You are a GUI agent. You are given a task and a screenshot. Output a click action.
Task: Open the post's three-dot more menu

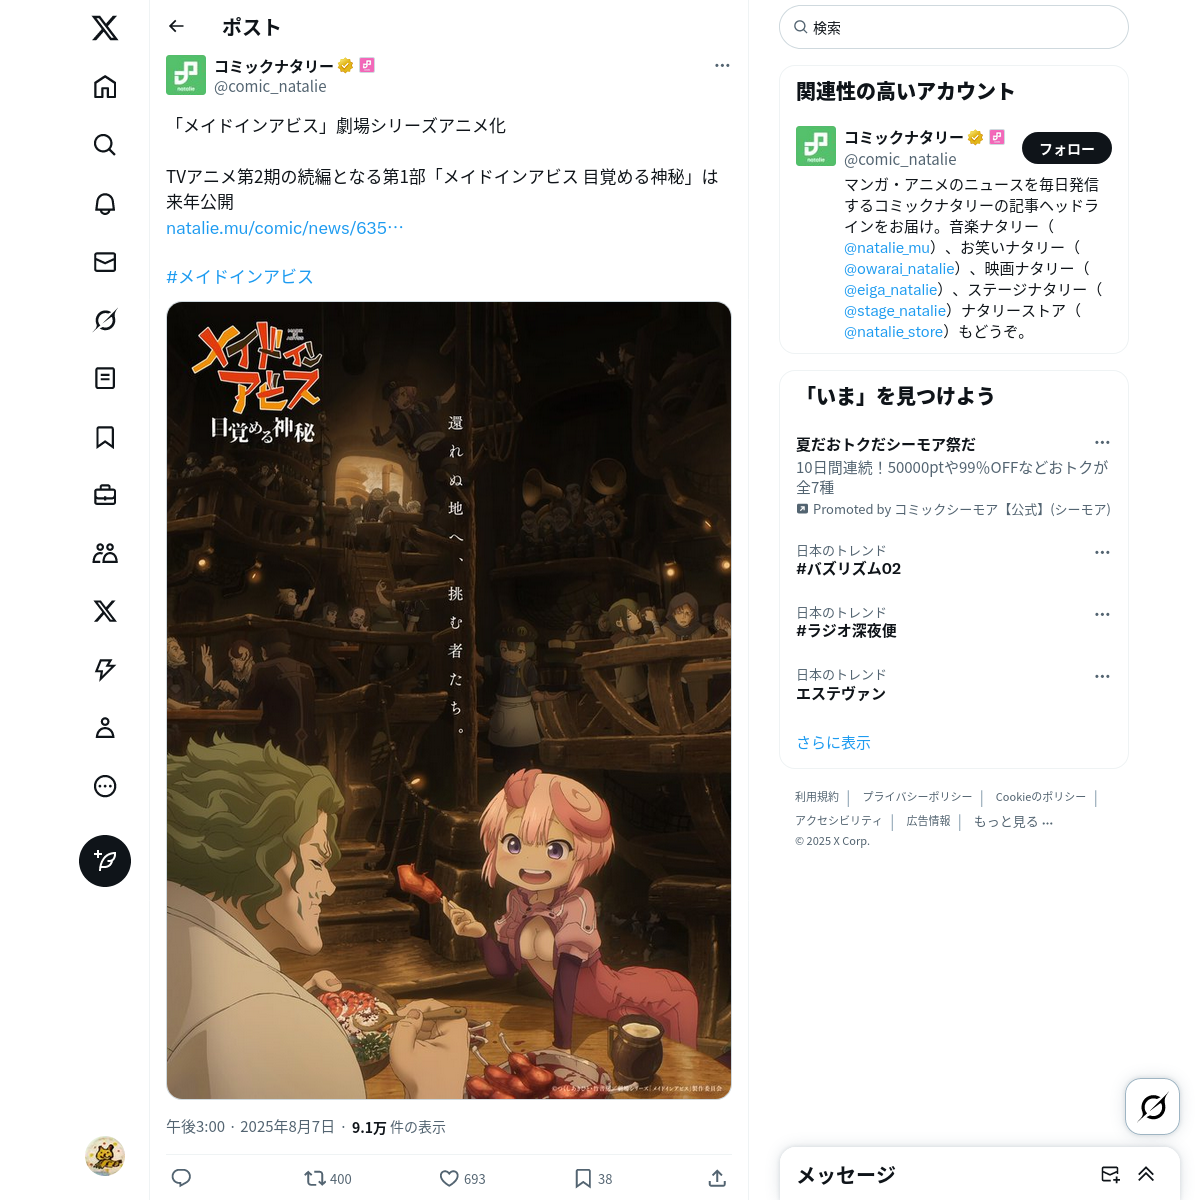click(722, 65)
